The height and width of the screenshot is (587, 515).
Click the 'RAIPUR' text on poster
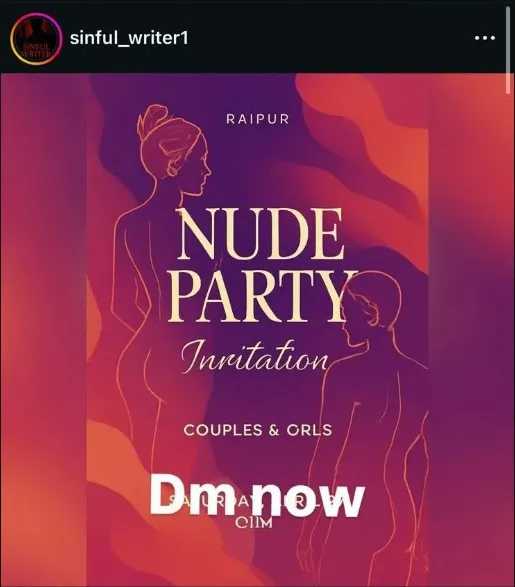(258, 119)
